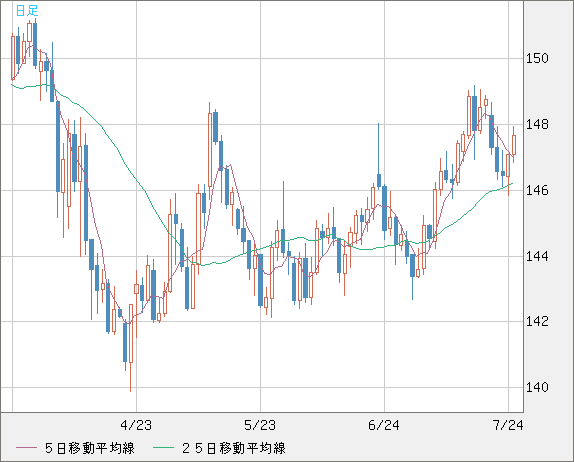Viewport: 574px width, 462px height.
Task: Click the 144 price axis label
Action: point(537,256)
